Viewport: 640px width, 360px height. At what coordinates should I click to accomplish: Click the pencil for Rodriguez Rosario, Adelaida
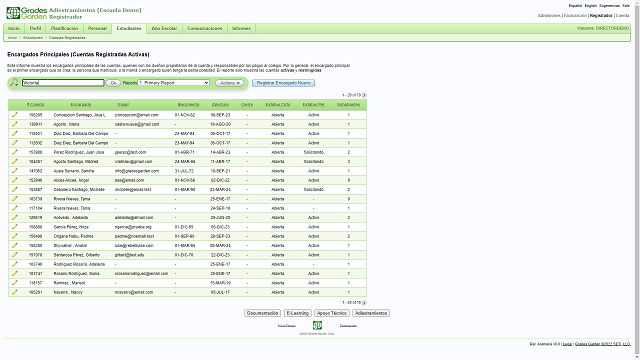15,264
